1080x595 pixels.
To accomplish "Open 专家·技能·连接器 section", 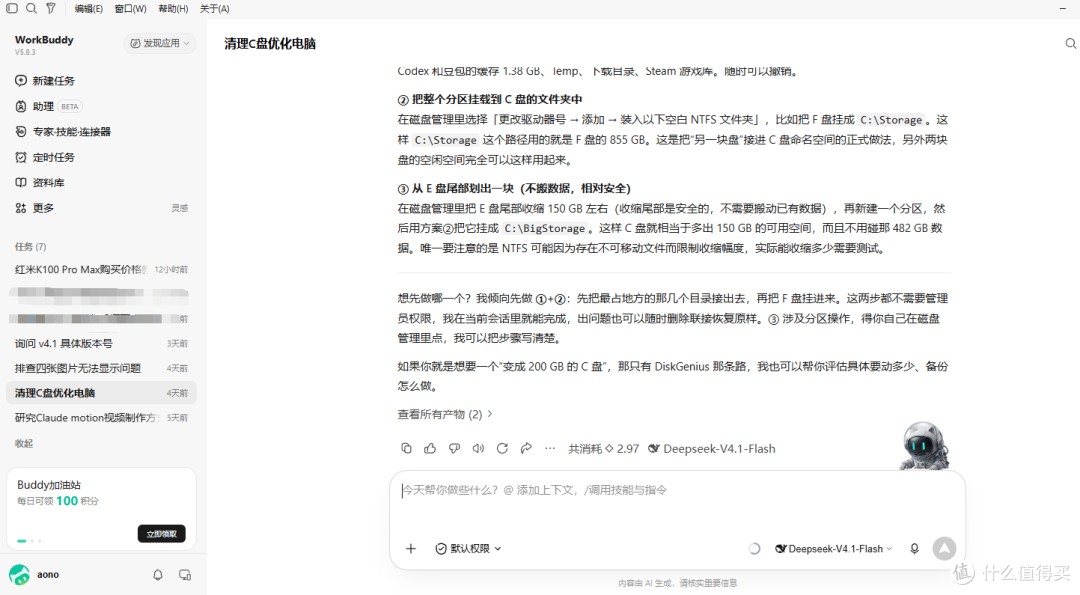I will click(63, 132).
